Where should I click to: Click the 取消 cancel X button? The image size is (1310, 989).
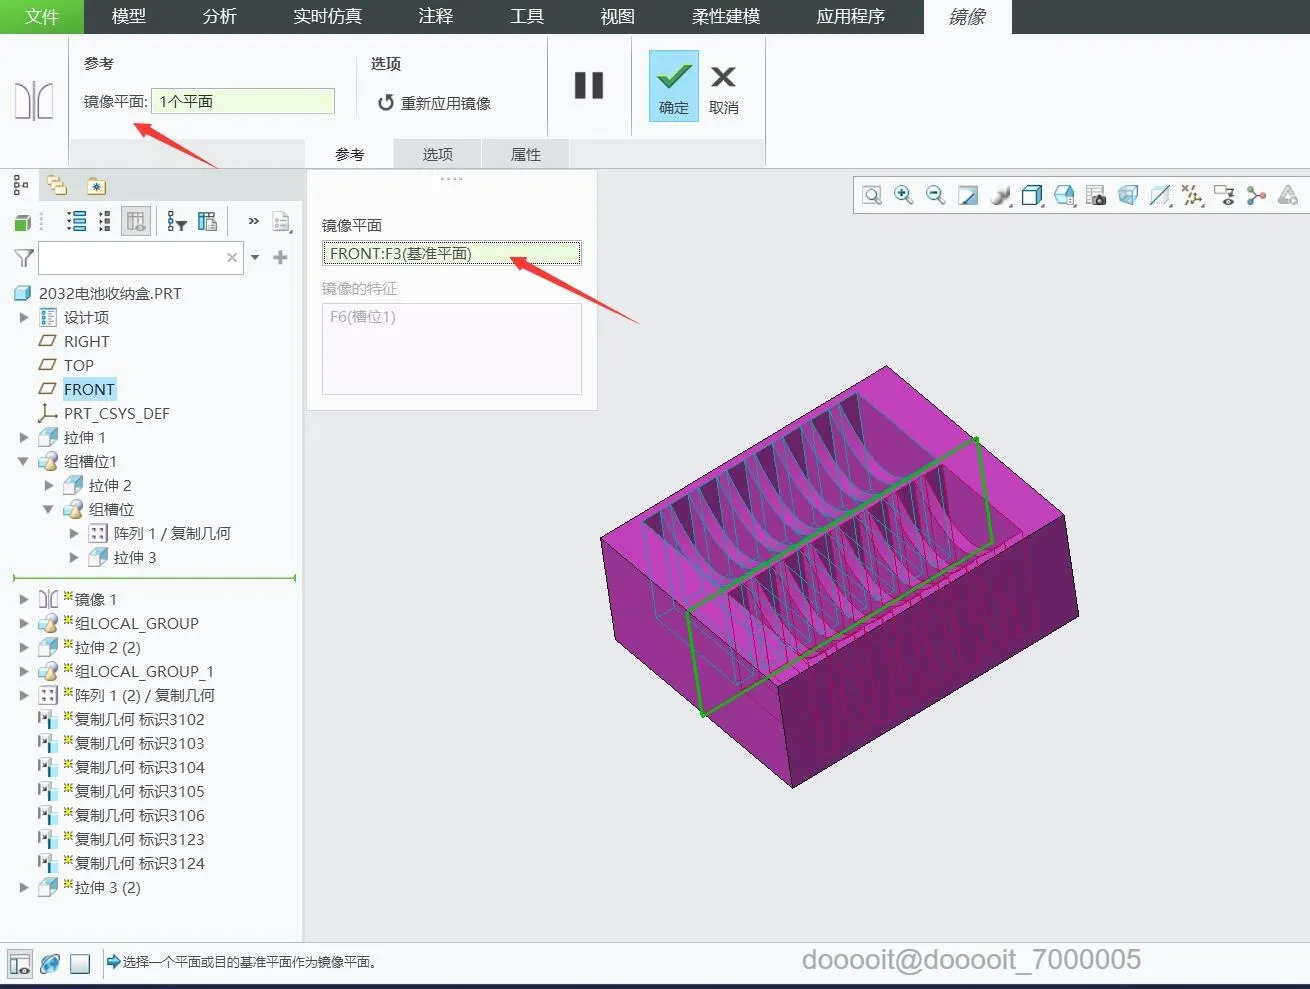tap(723, 88)
